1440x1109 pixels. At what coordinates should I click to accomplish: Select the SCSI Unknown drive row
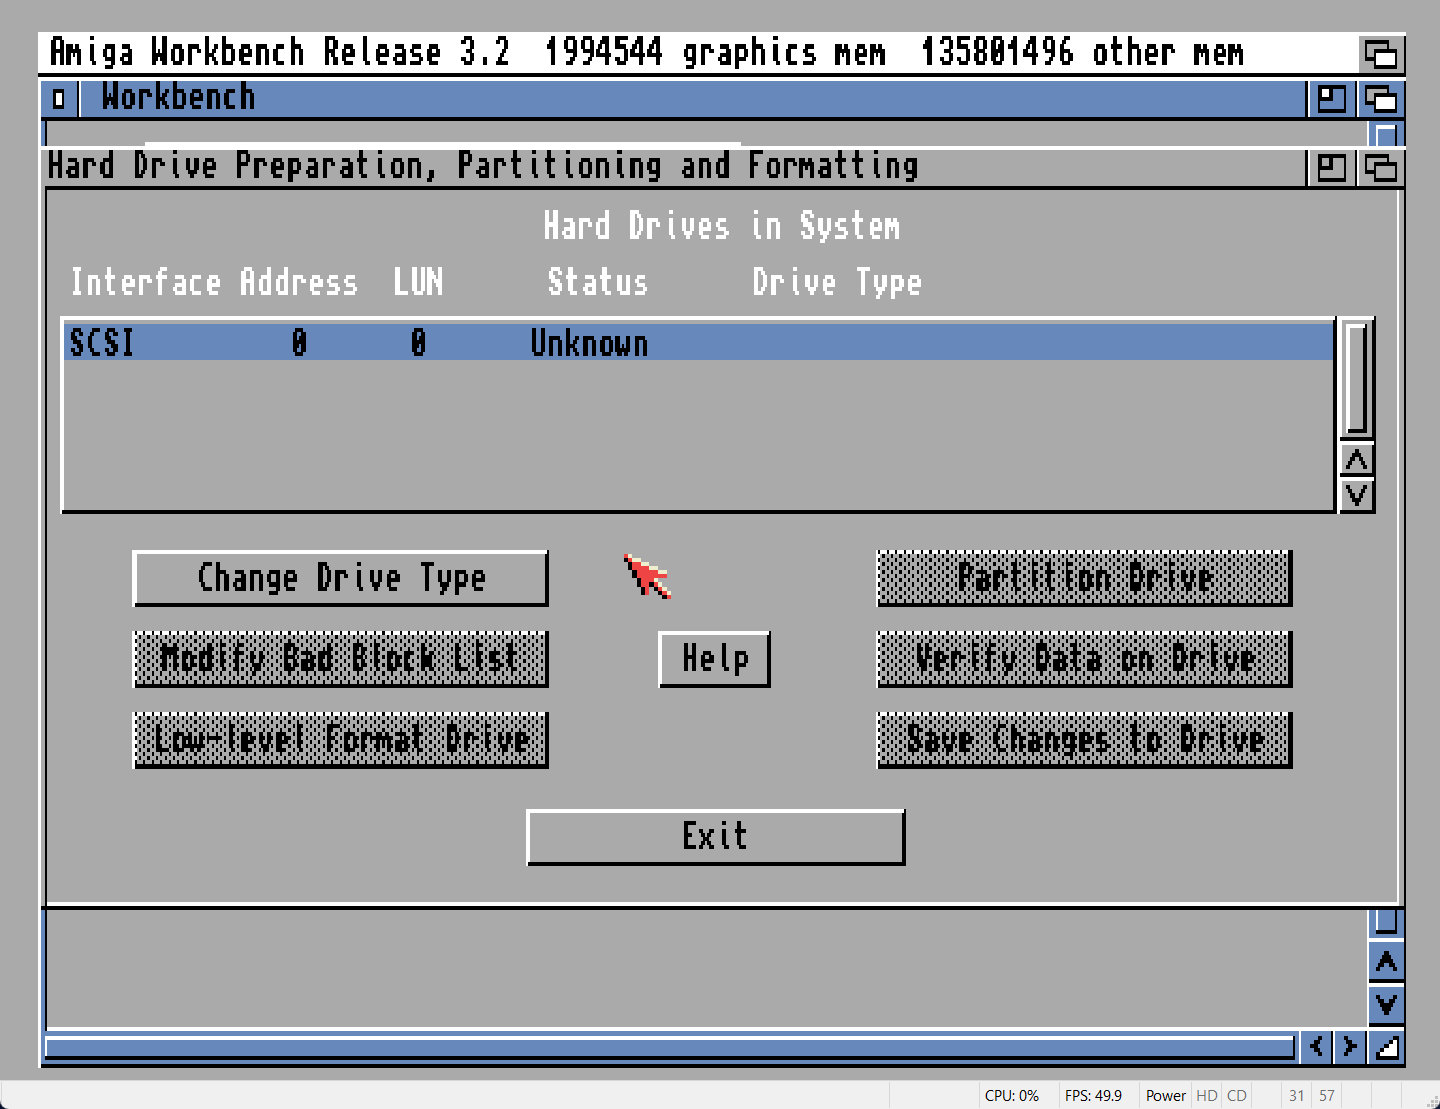[x=698, y=343]
